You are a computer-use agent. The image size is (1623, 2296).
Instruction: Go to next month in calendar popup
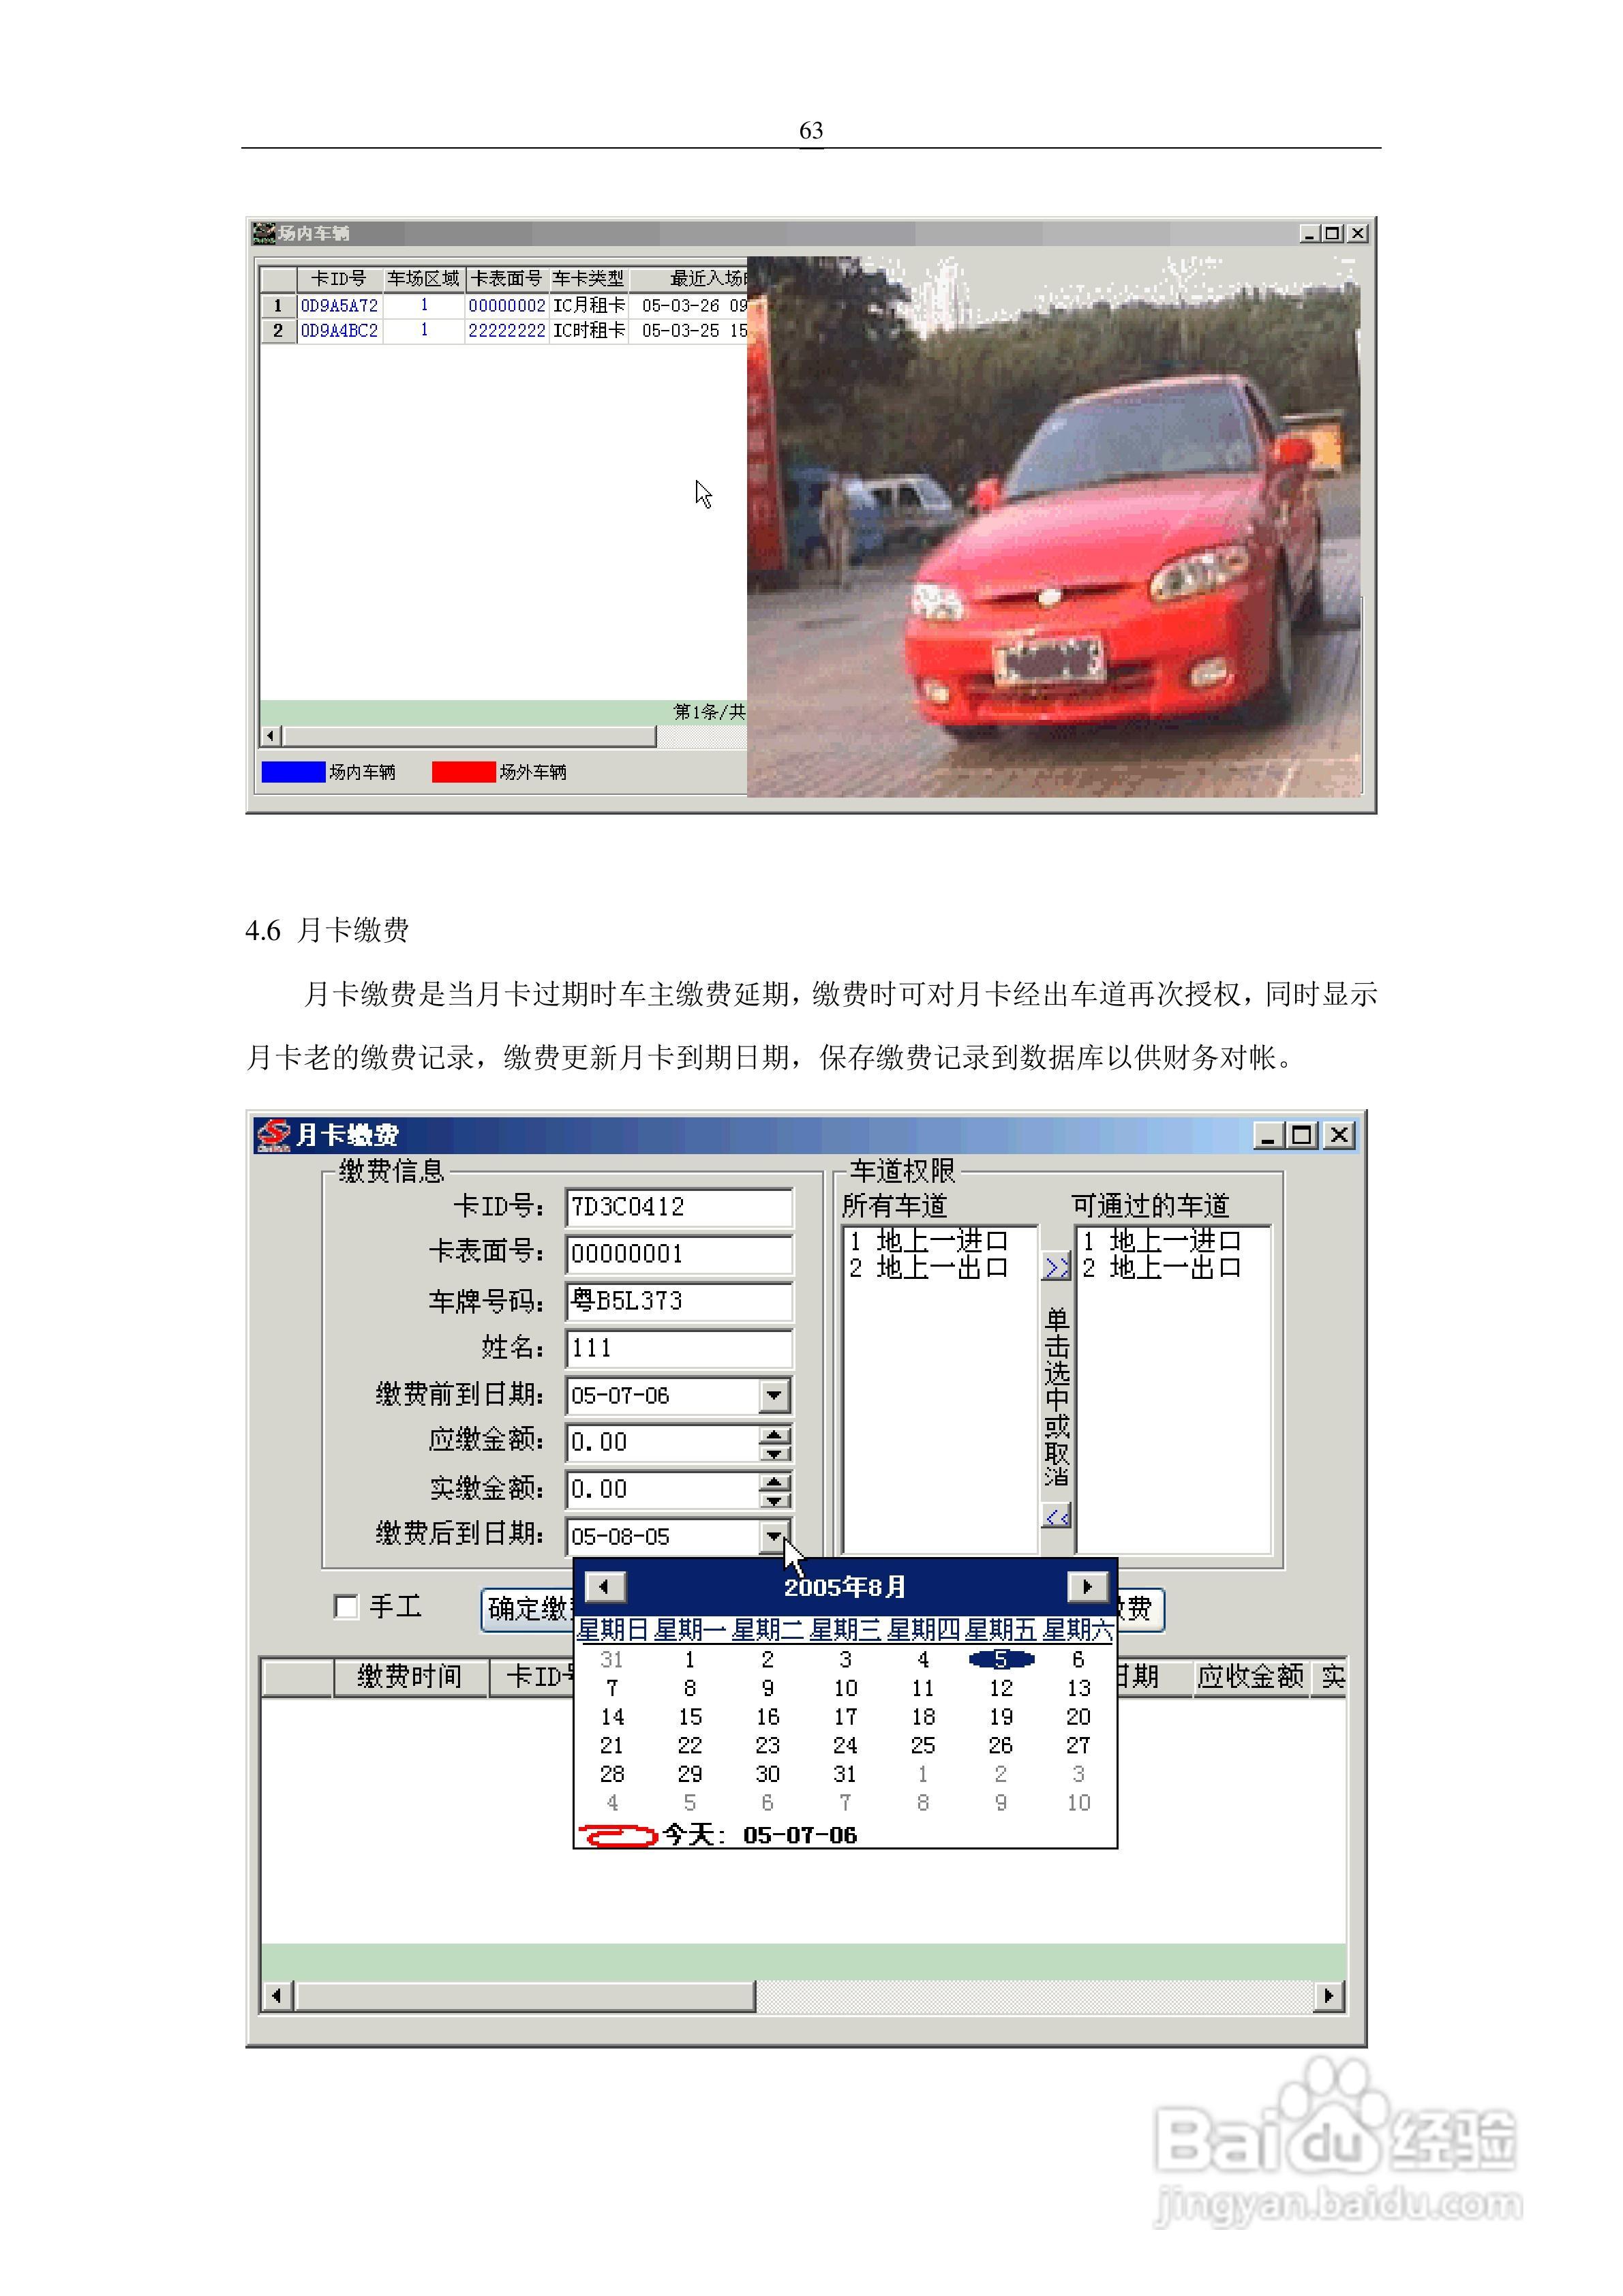[1087, 1585]
